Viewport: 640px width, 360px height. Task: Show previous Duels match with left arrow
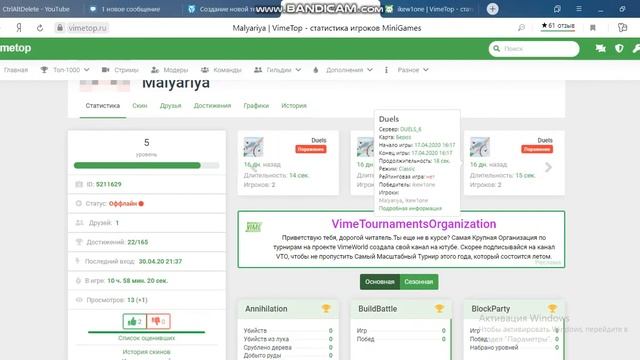[x=254, y=167]
